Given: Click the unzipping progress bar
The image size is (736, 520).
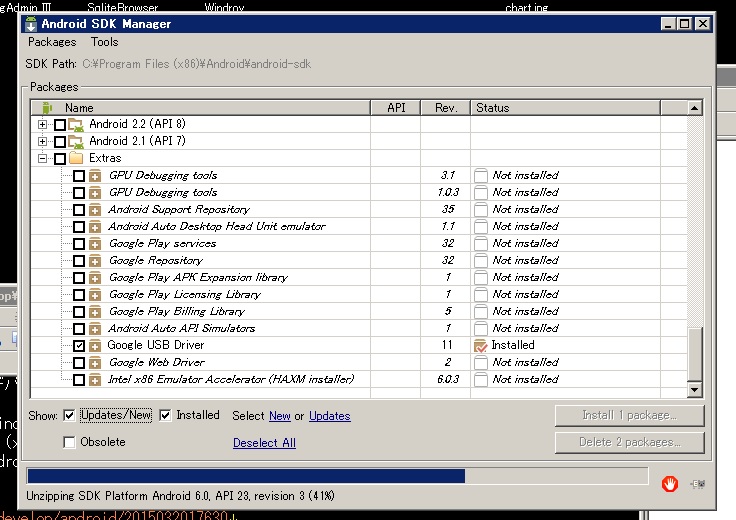Looking at the screenshot, I should (x=337, y=476).
